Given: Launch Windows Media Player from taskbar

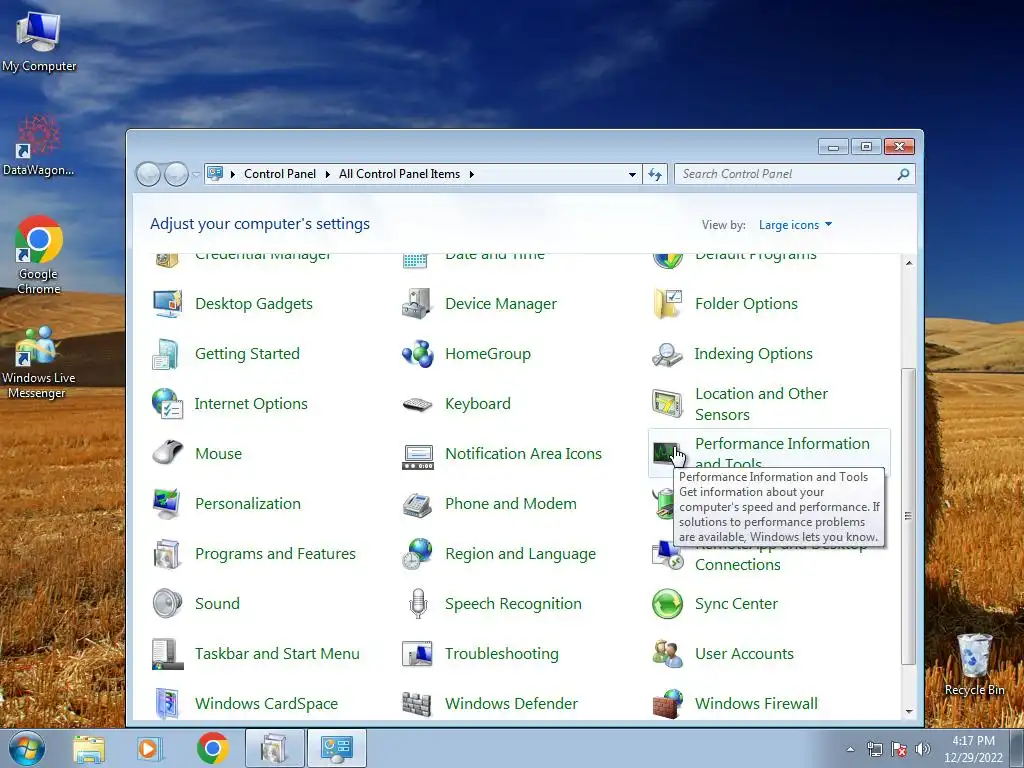Looking at the screenshot, I should coord(150,748).
